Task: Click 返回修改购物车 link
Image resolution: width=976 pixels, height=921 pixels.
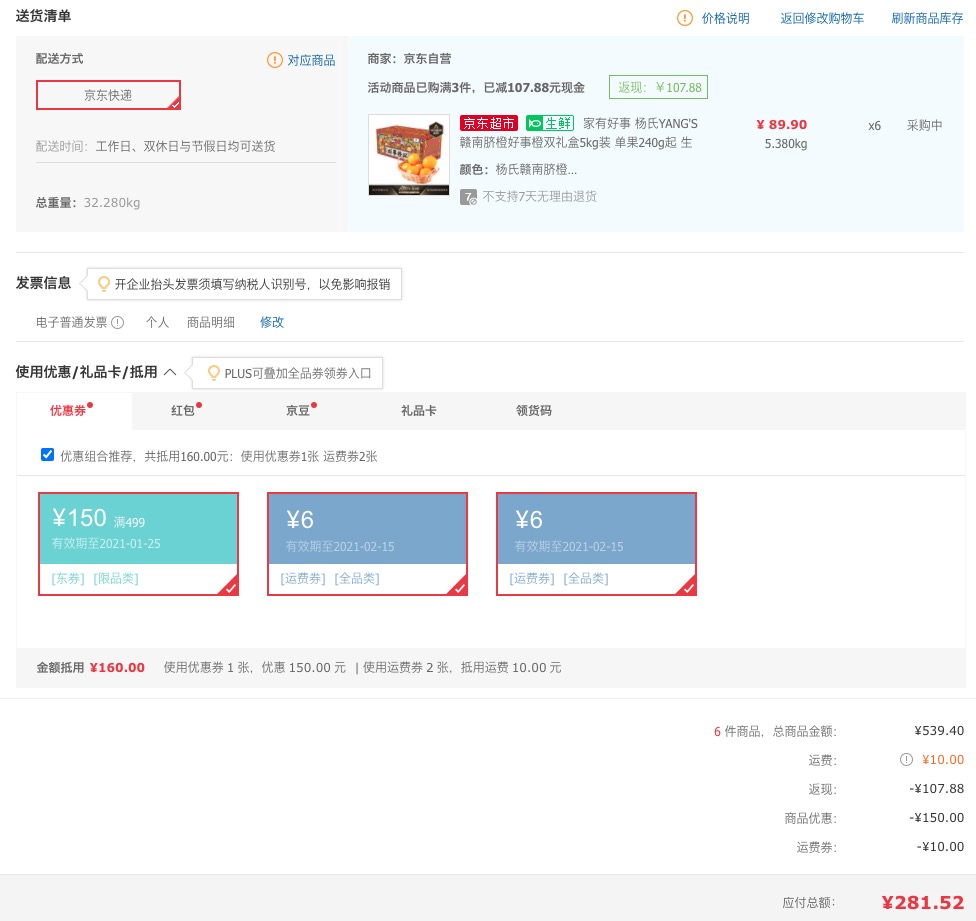Action: click(x=822, y=19)
